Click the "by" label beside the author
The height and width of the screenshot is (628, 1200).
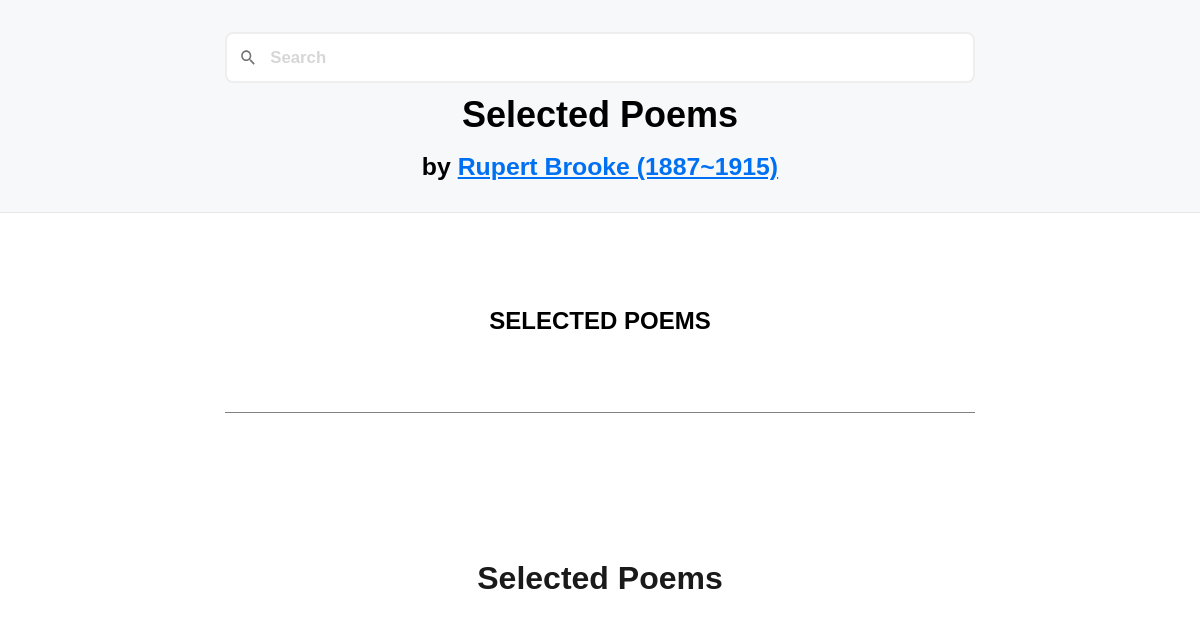pyautogui.click(x=436, y=166)
